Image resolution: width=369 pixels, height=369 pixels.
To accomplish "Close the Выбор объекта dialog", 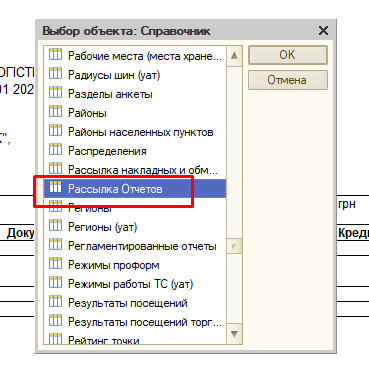I will 323,31.
